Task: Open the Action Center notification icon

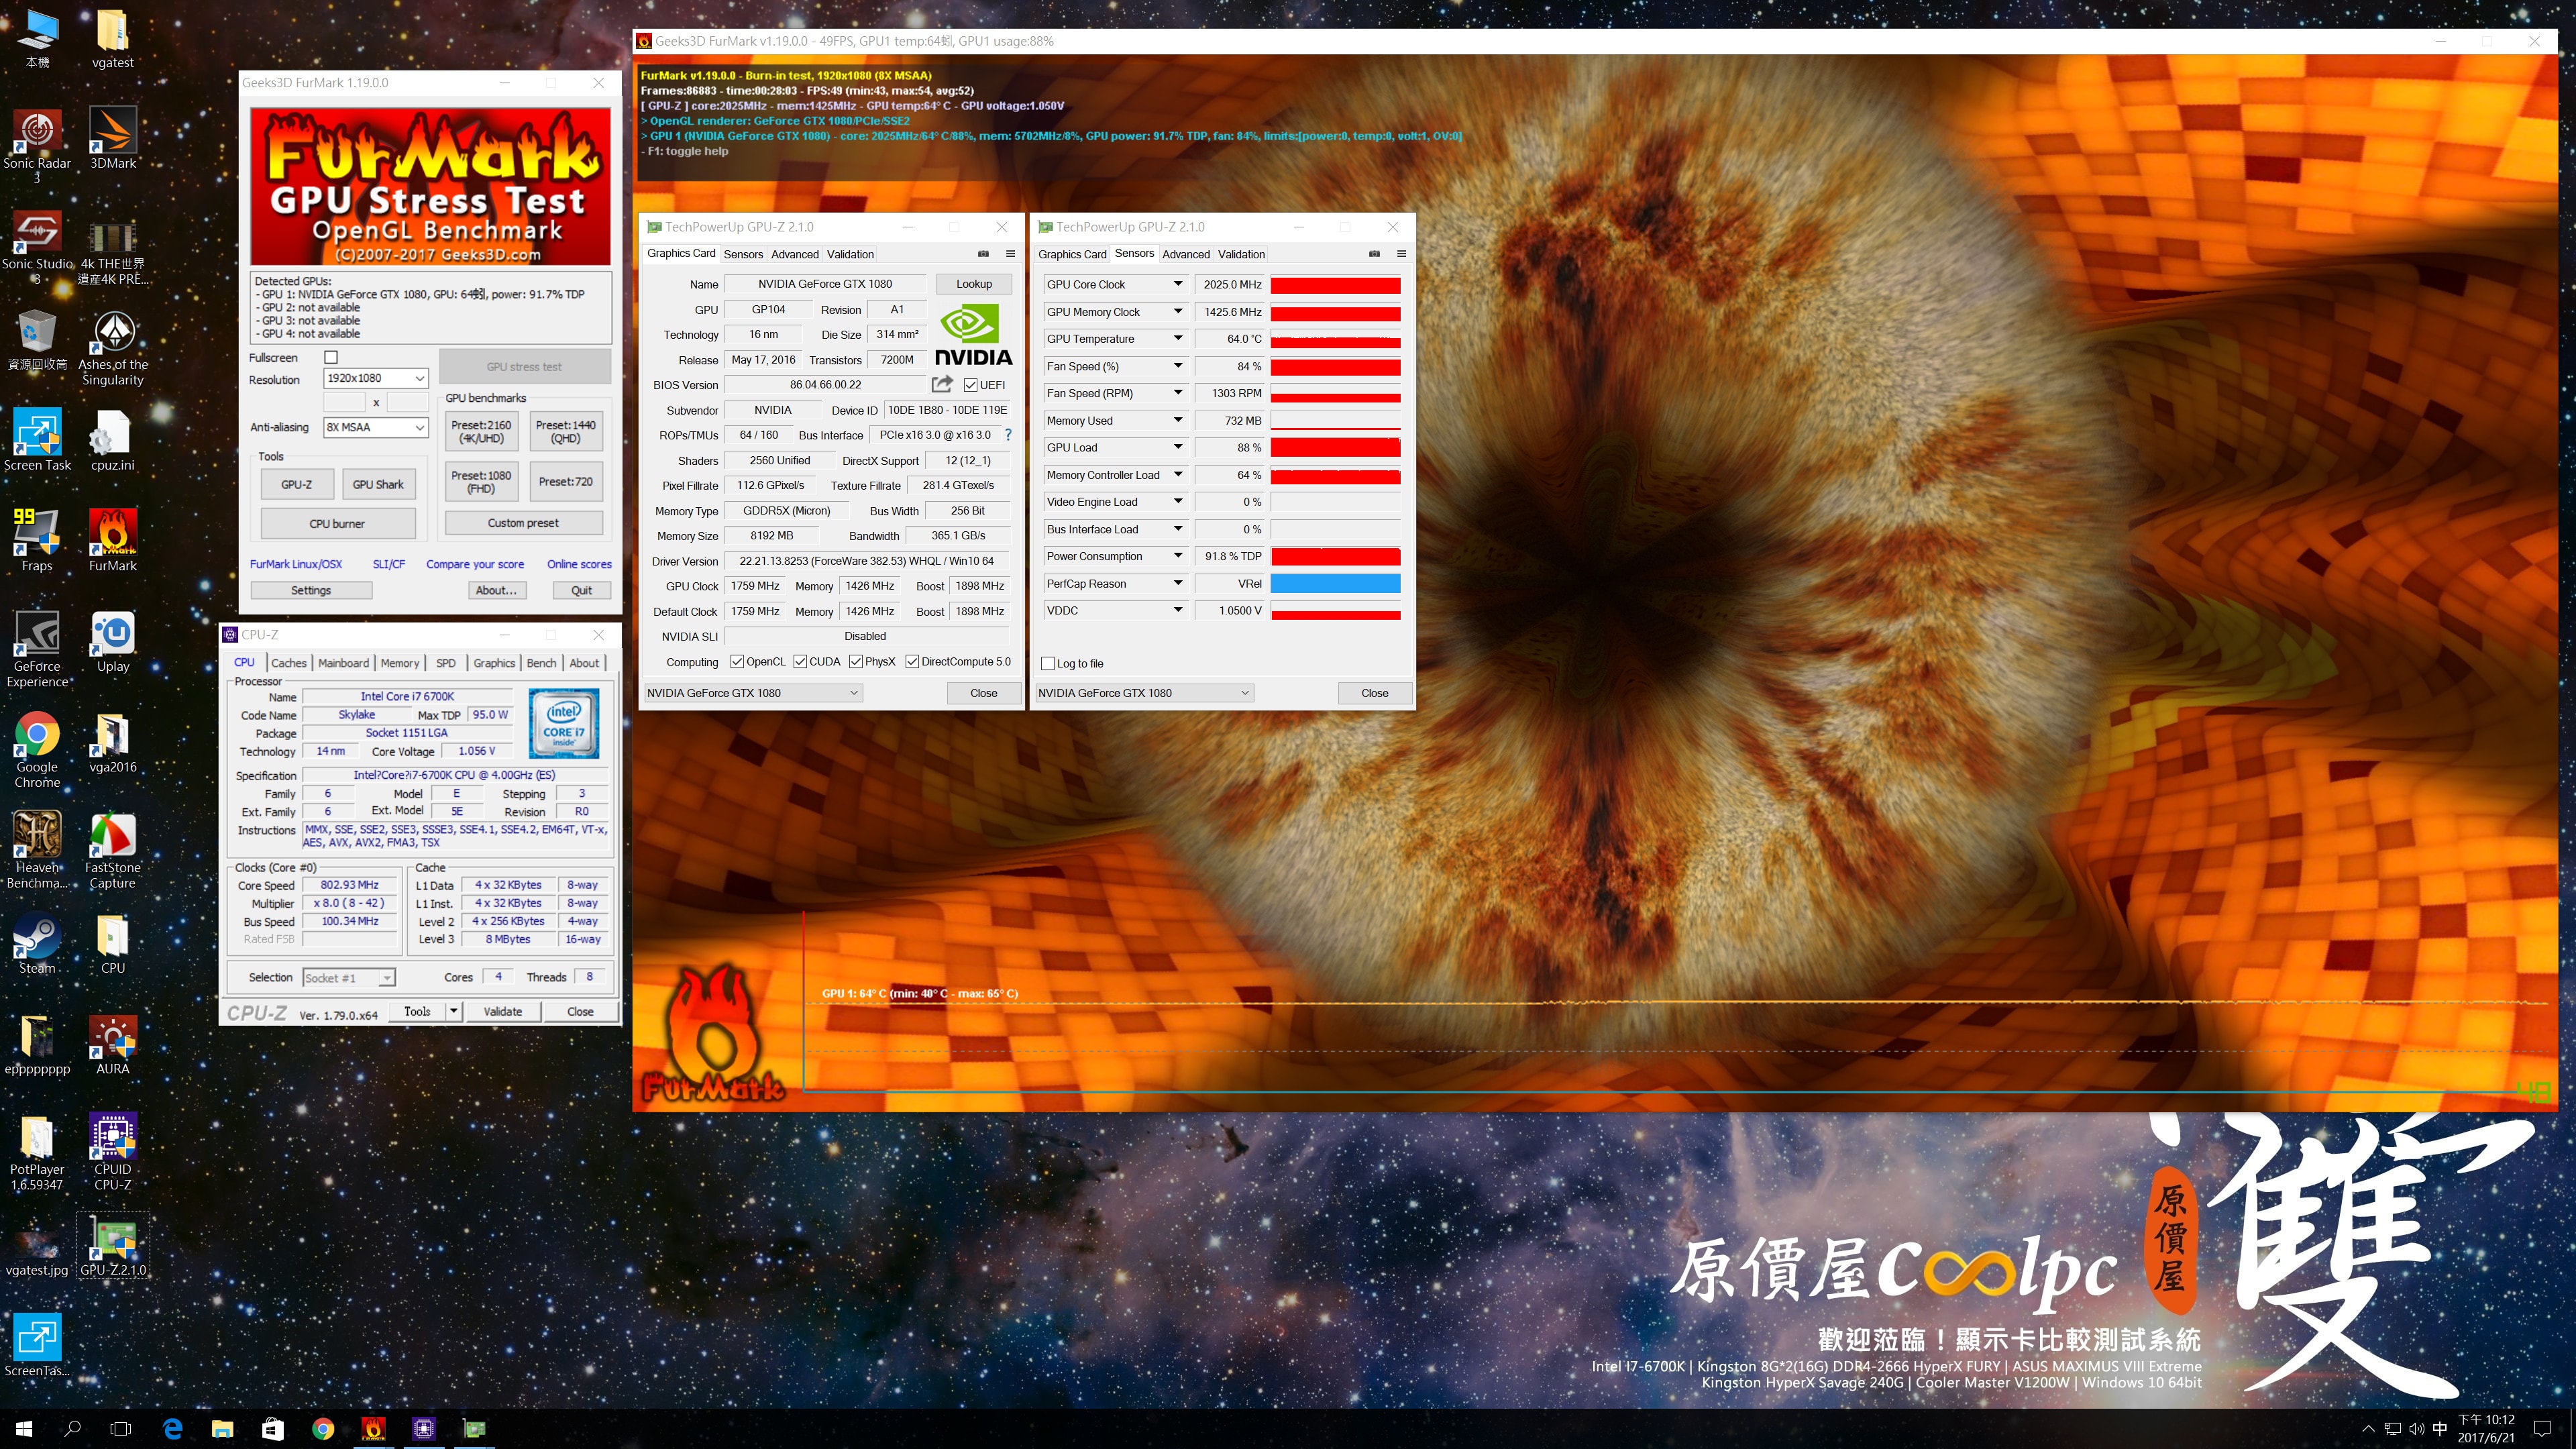Action: click(2543, 1428)
